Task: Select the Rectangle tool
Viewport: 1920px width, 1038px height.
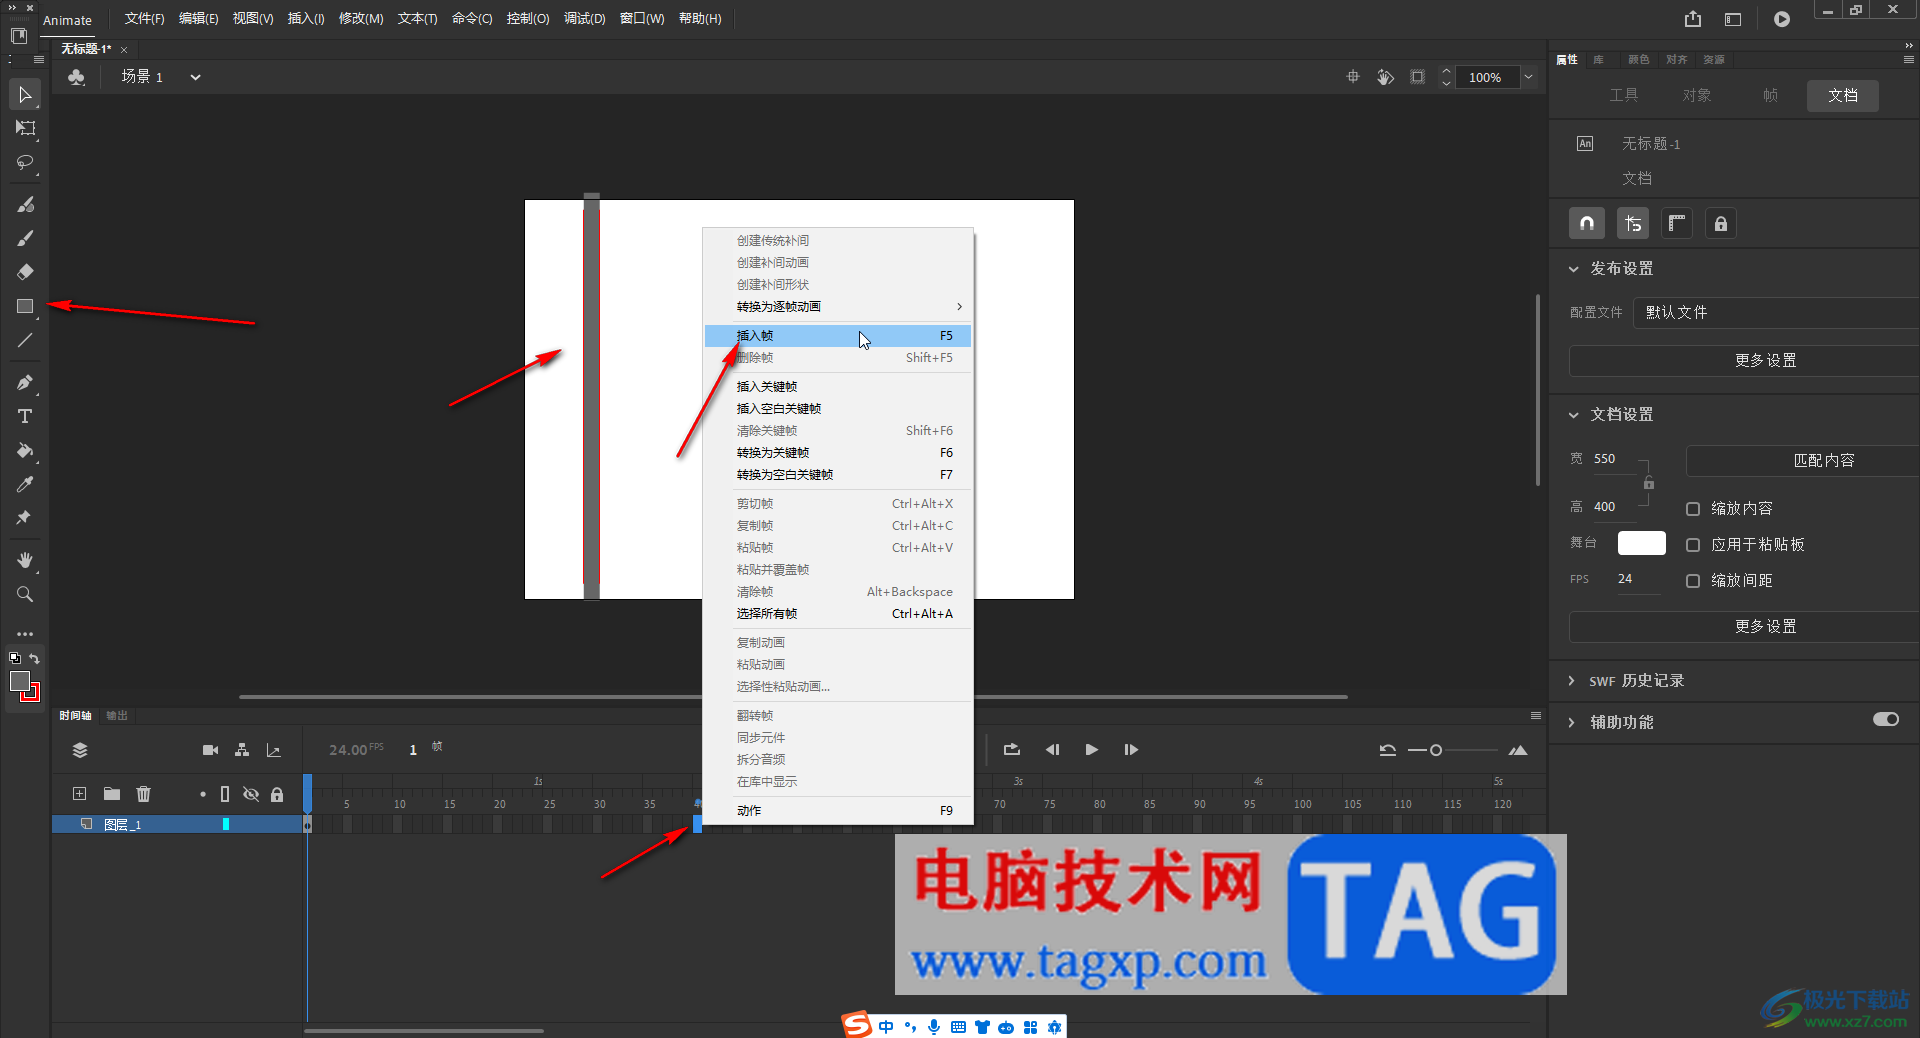Action: coord(25,306)
